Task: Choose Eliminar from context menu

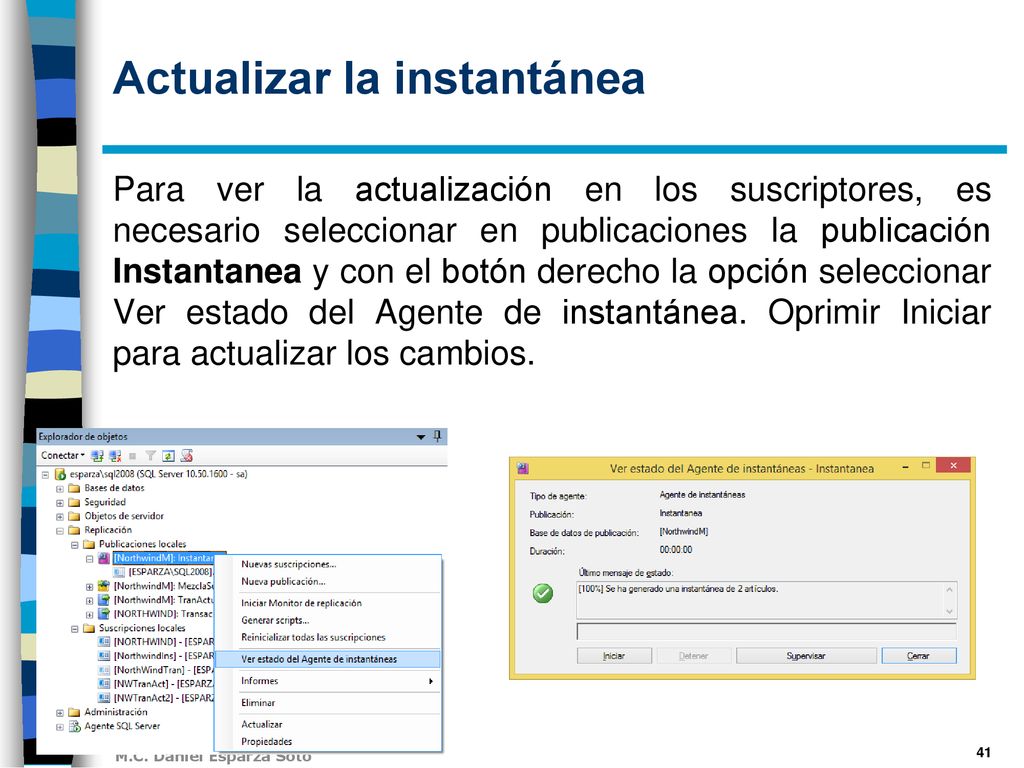Action: coord(328,703)
